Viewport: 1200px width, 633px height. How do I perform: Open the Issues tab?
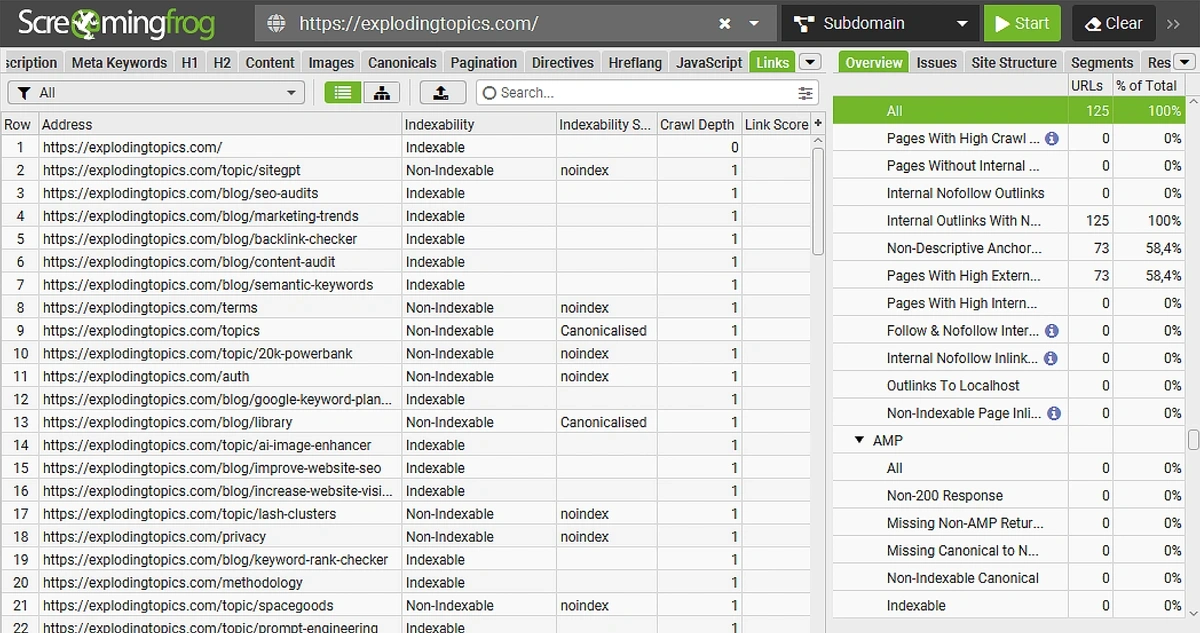937,62
